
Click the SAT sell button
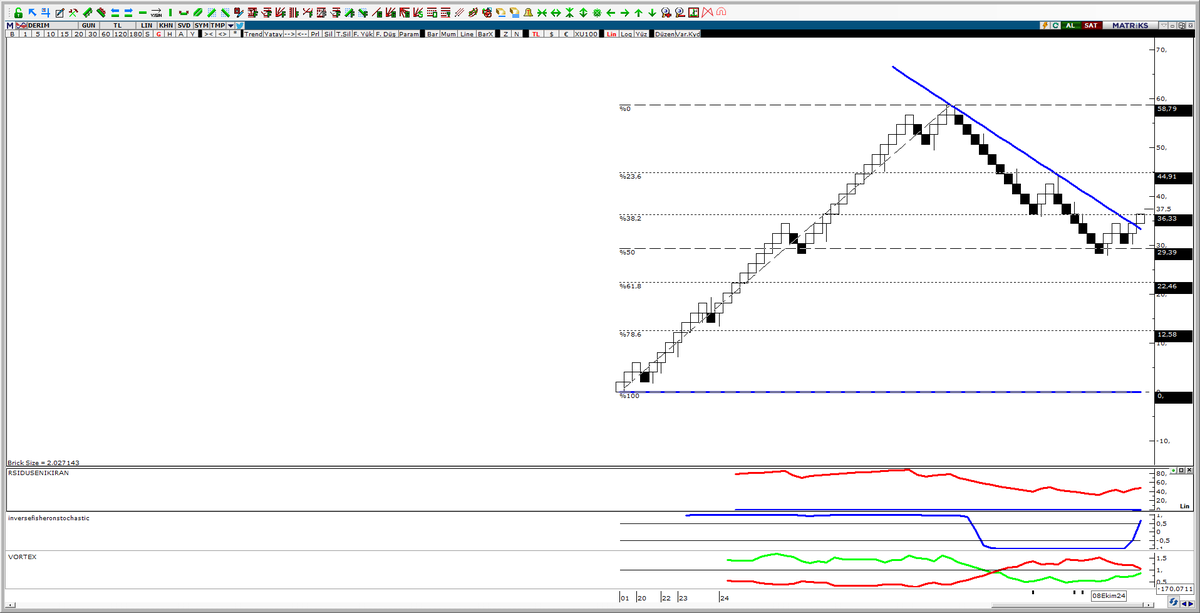pos(1091,25)
